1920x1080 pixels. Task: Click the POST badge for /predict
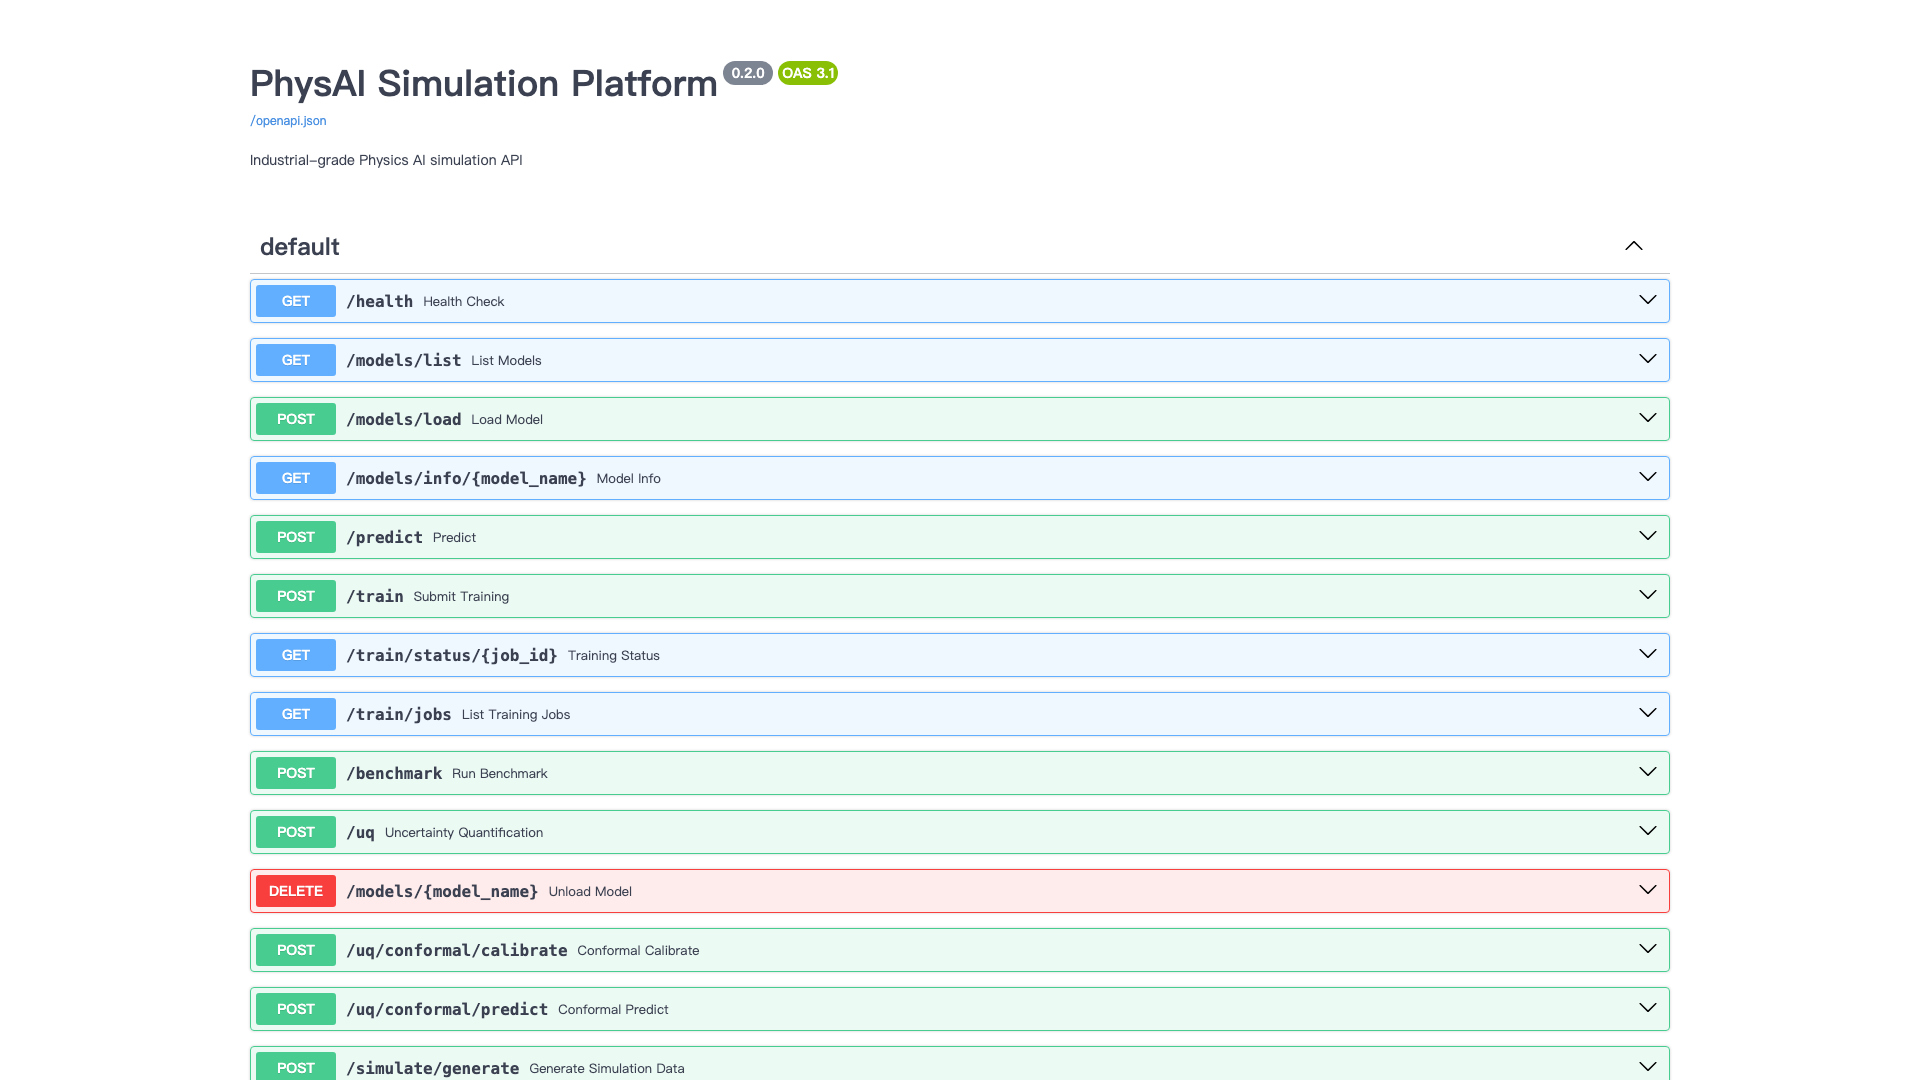pos(296,537)
